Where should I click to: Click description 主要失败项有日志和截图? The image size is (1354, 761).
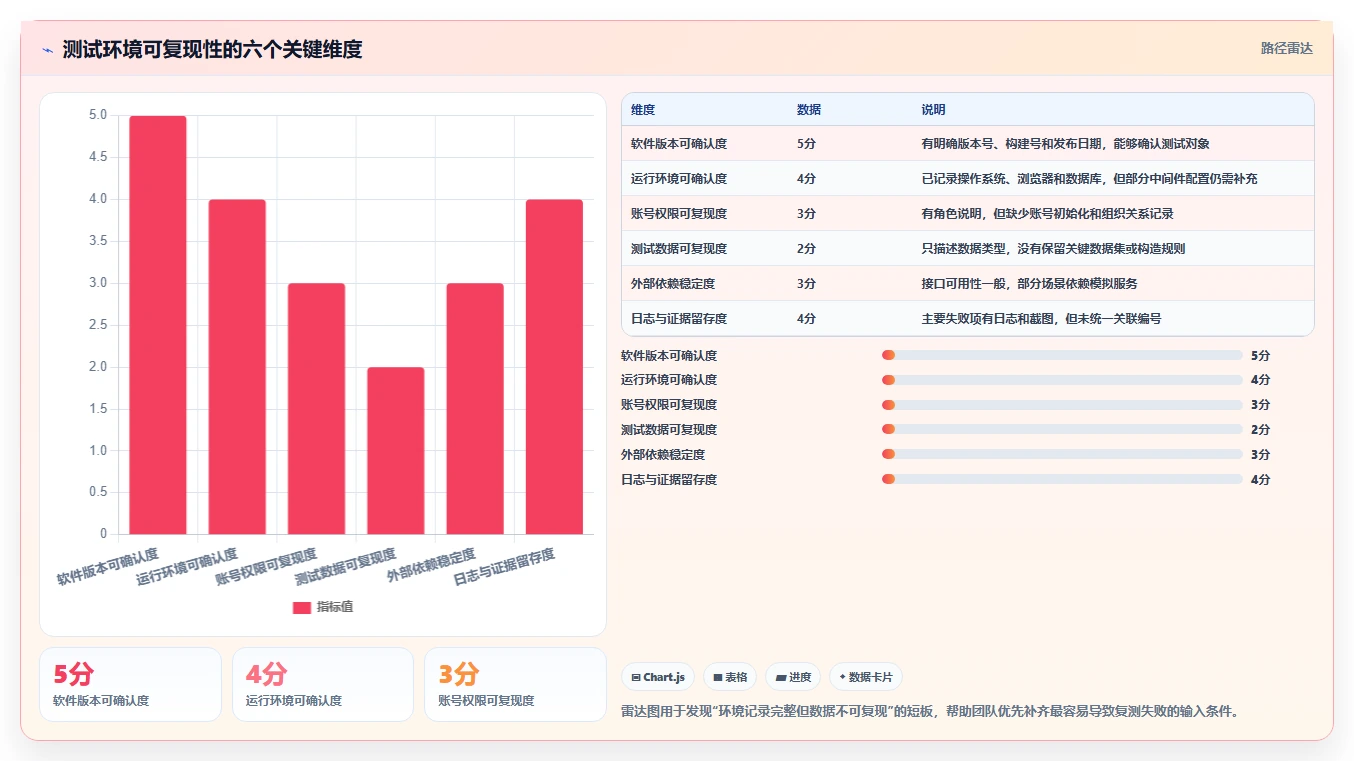tap(1041, 319)
